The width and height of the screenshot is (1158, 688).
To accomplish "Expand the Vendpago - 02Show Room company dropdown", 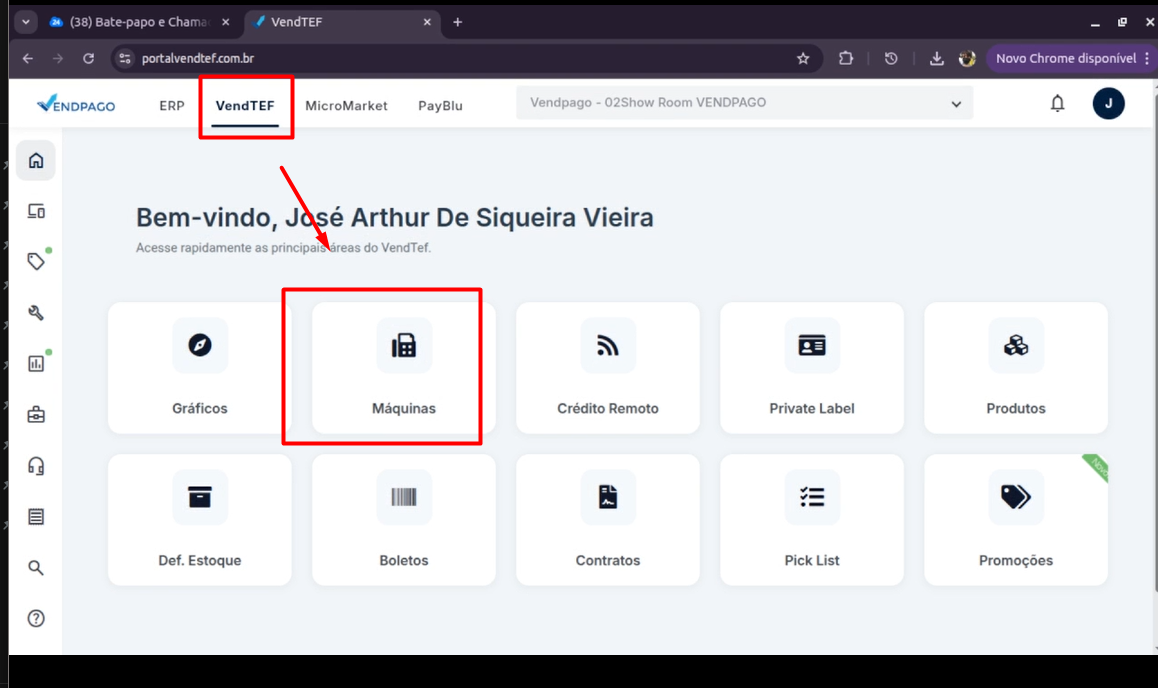I will tap(744, 103).
